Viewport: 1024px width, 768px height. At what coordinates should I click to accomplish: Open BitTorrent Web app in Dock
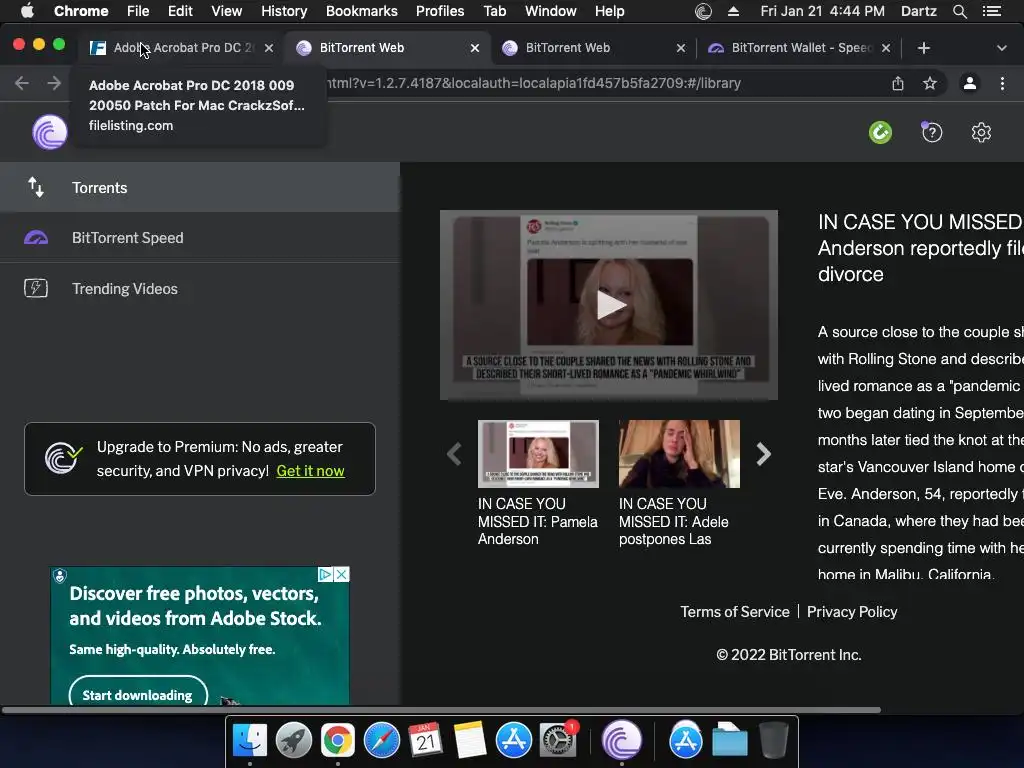(x=622, y=740)
